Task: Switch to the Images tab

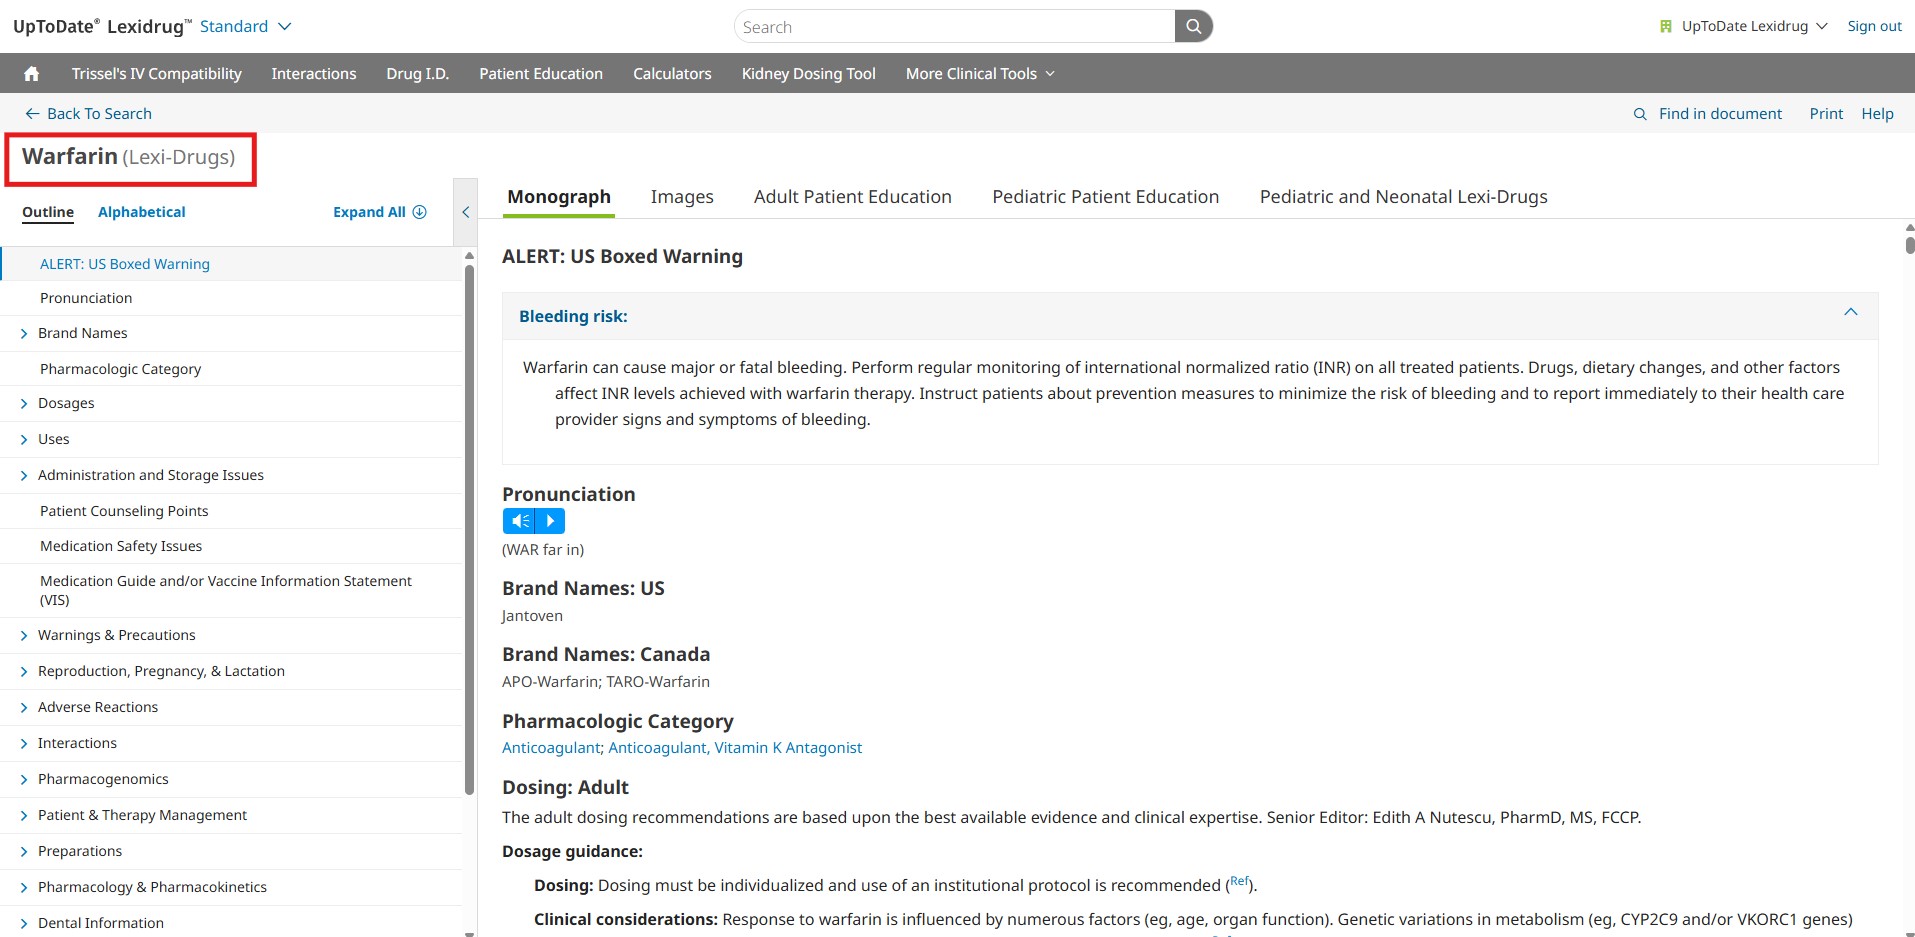Action: click(682, 197)
